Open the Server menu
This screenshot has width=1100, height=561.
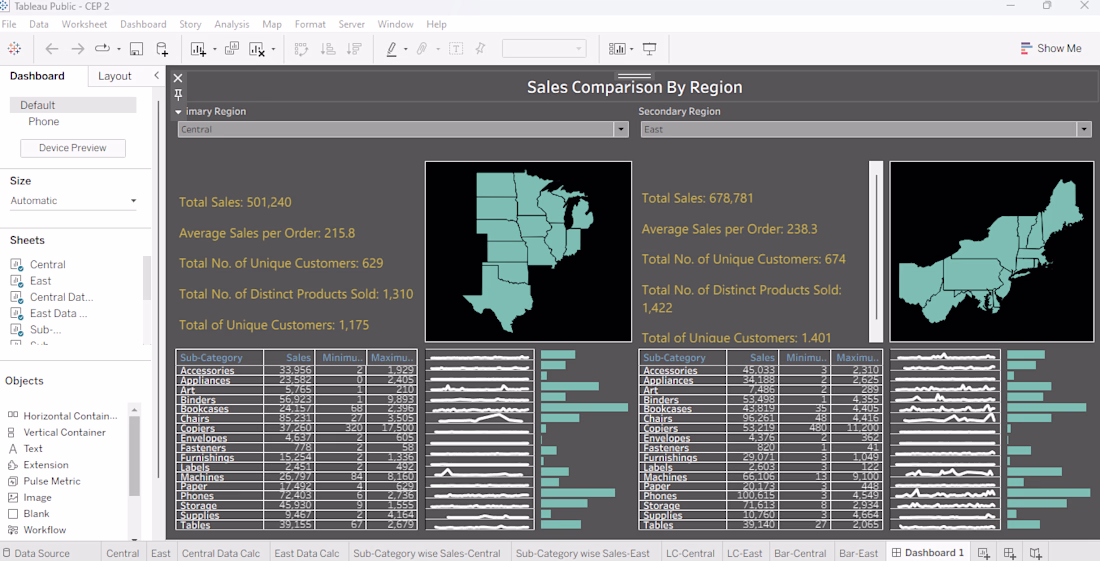351,24
